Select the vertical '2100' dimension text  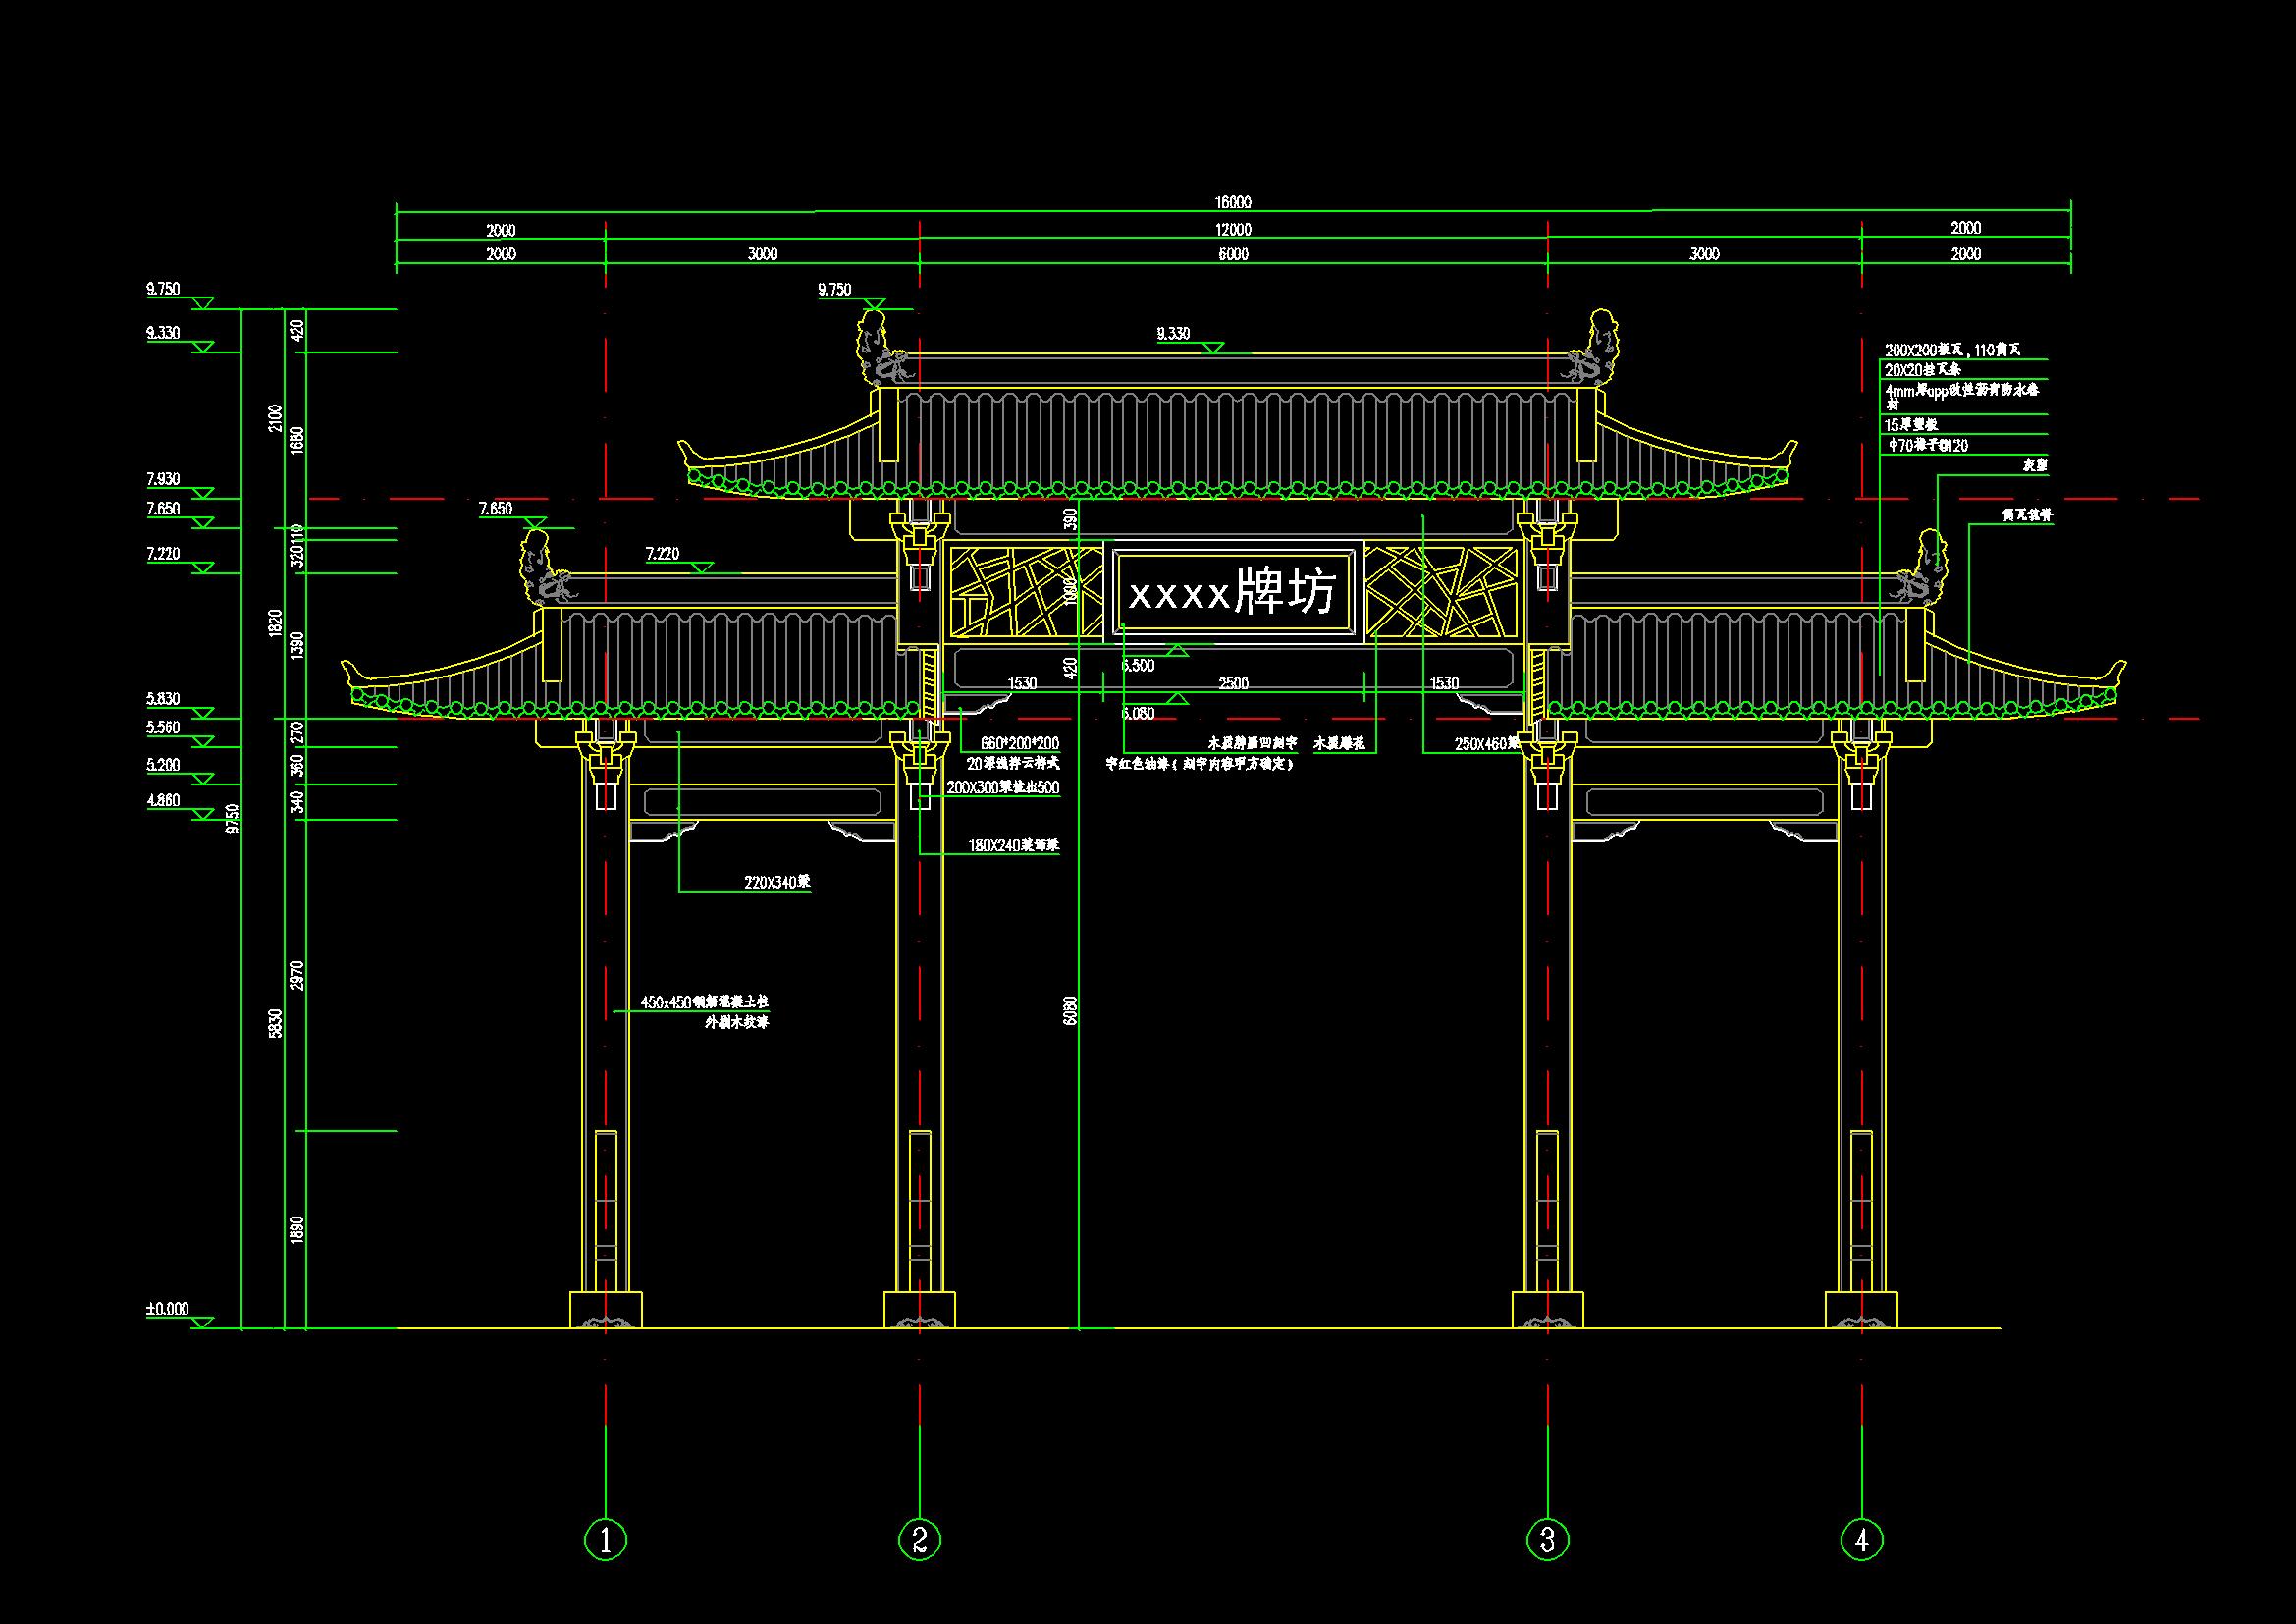tap(276, 420)
